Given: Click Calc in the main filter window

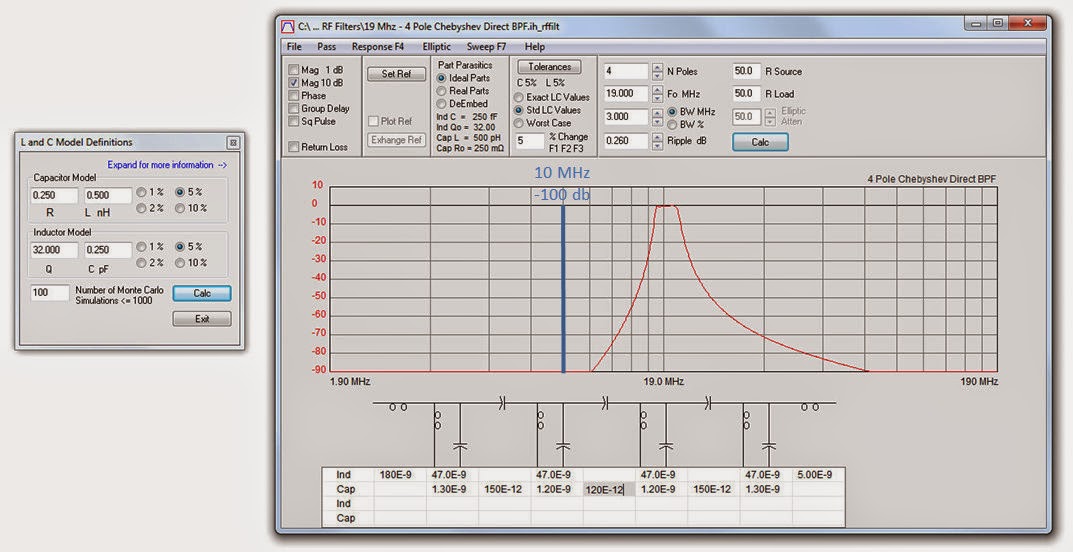Looking at the screenshot, I should 760,142.
